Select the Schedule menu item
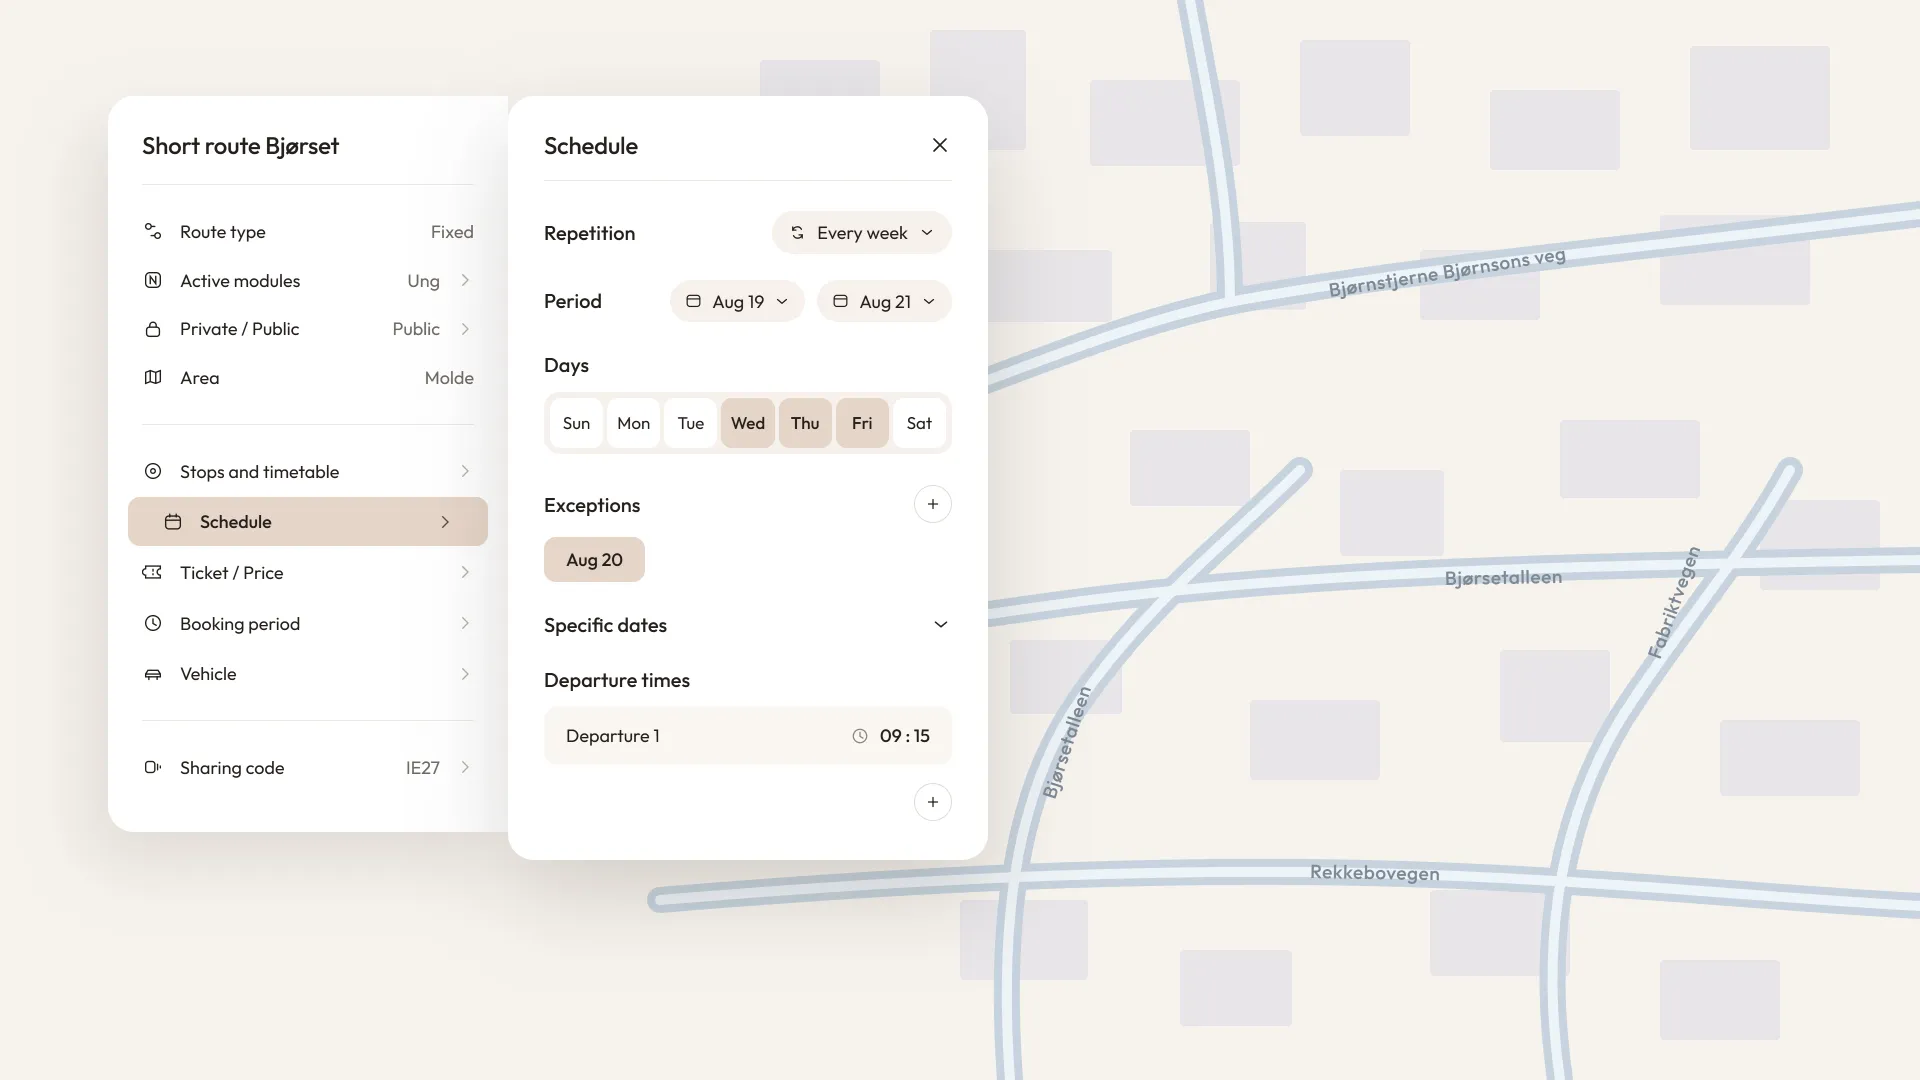This screenshot has height=1080, width=1920. pos(308,522)
